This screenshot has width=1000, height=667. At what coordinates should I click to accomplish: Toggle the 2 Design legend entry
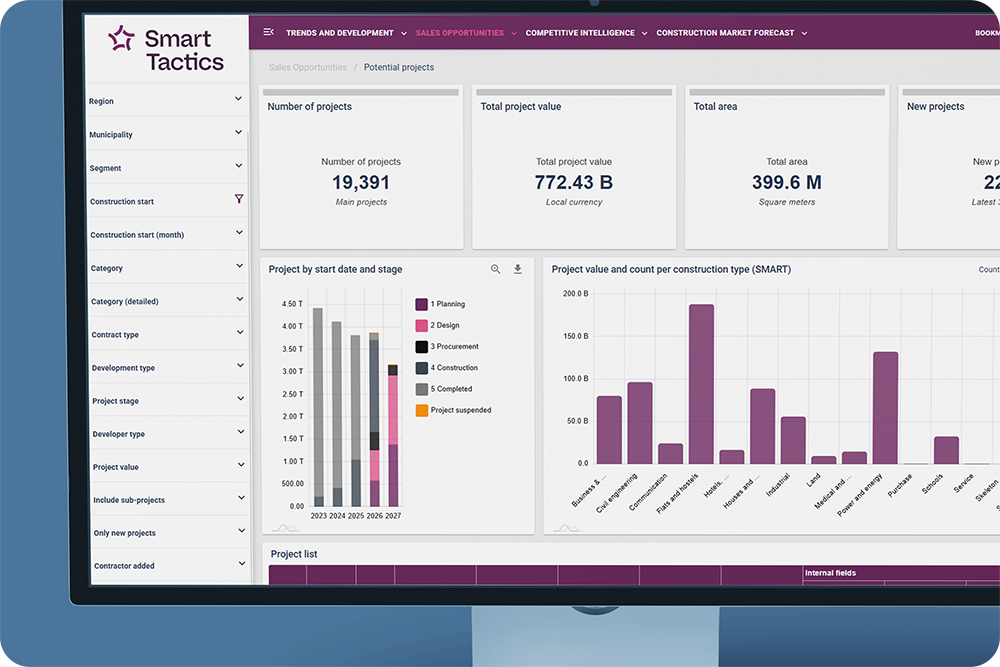click(438, 325)
